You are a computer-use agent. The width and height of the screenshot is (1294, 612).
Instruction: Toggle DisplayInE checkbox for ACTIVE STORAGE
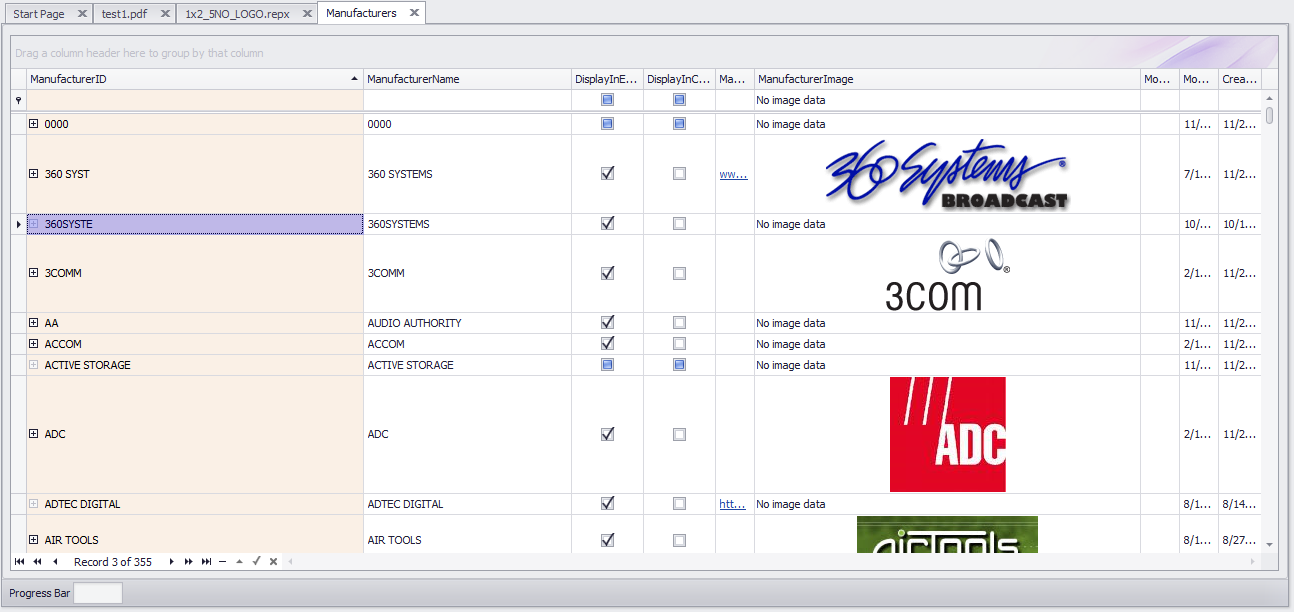(607, 365)
